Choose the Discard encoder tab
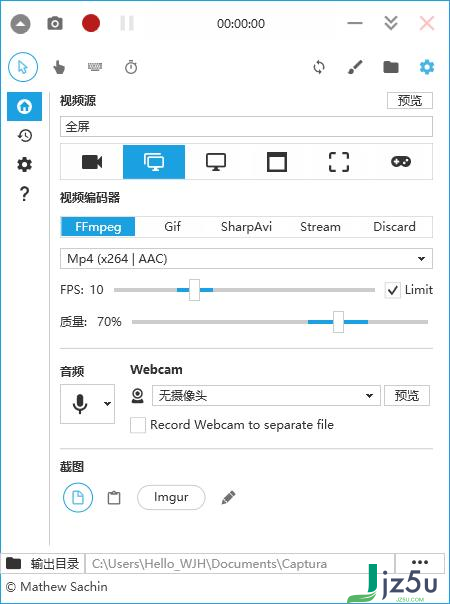Screen dimensions: 450x604 coord(394,226)
